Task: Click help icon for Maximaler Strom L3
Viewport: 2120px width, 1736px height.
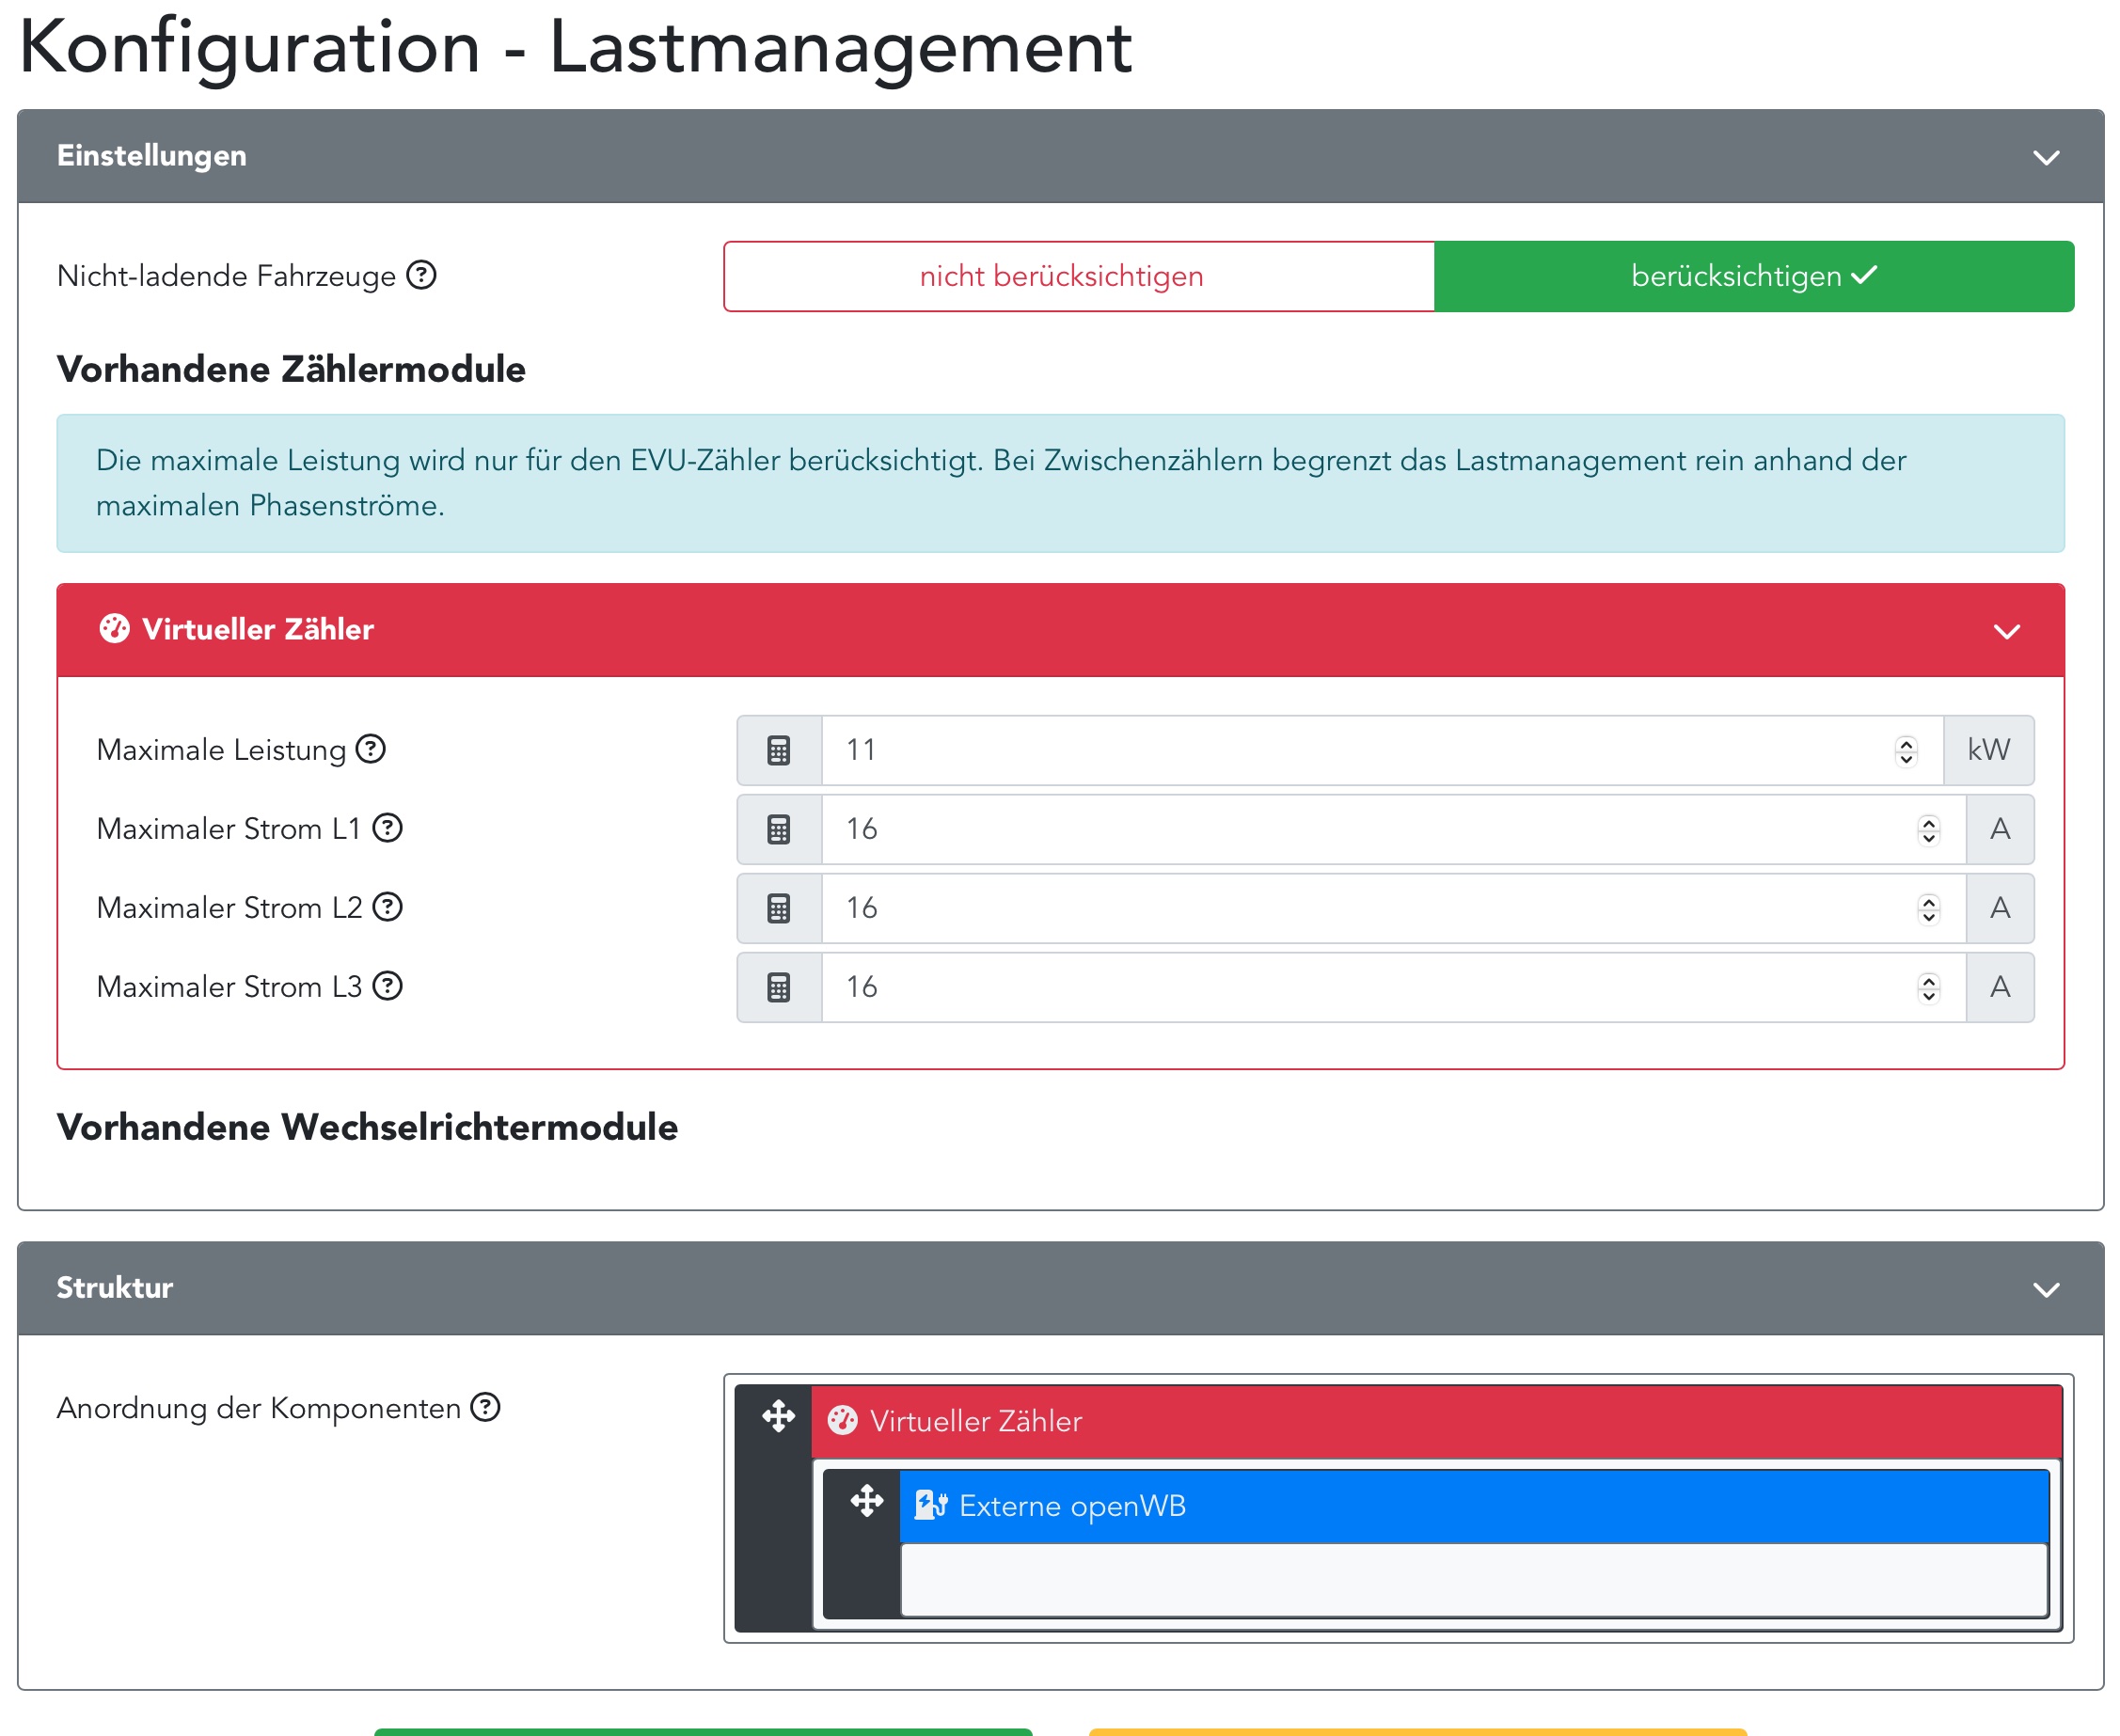Action: point(387,986)
